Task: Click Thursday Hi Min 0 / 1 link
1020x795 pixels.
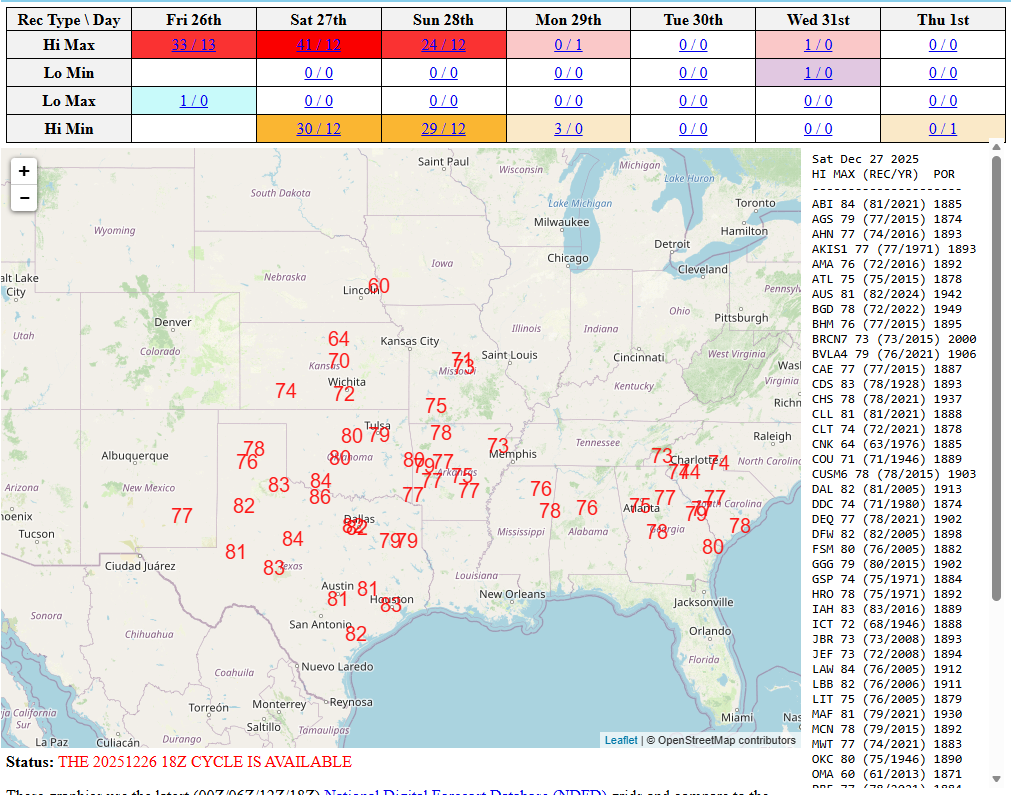Action: [x=942, y=129]
